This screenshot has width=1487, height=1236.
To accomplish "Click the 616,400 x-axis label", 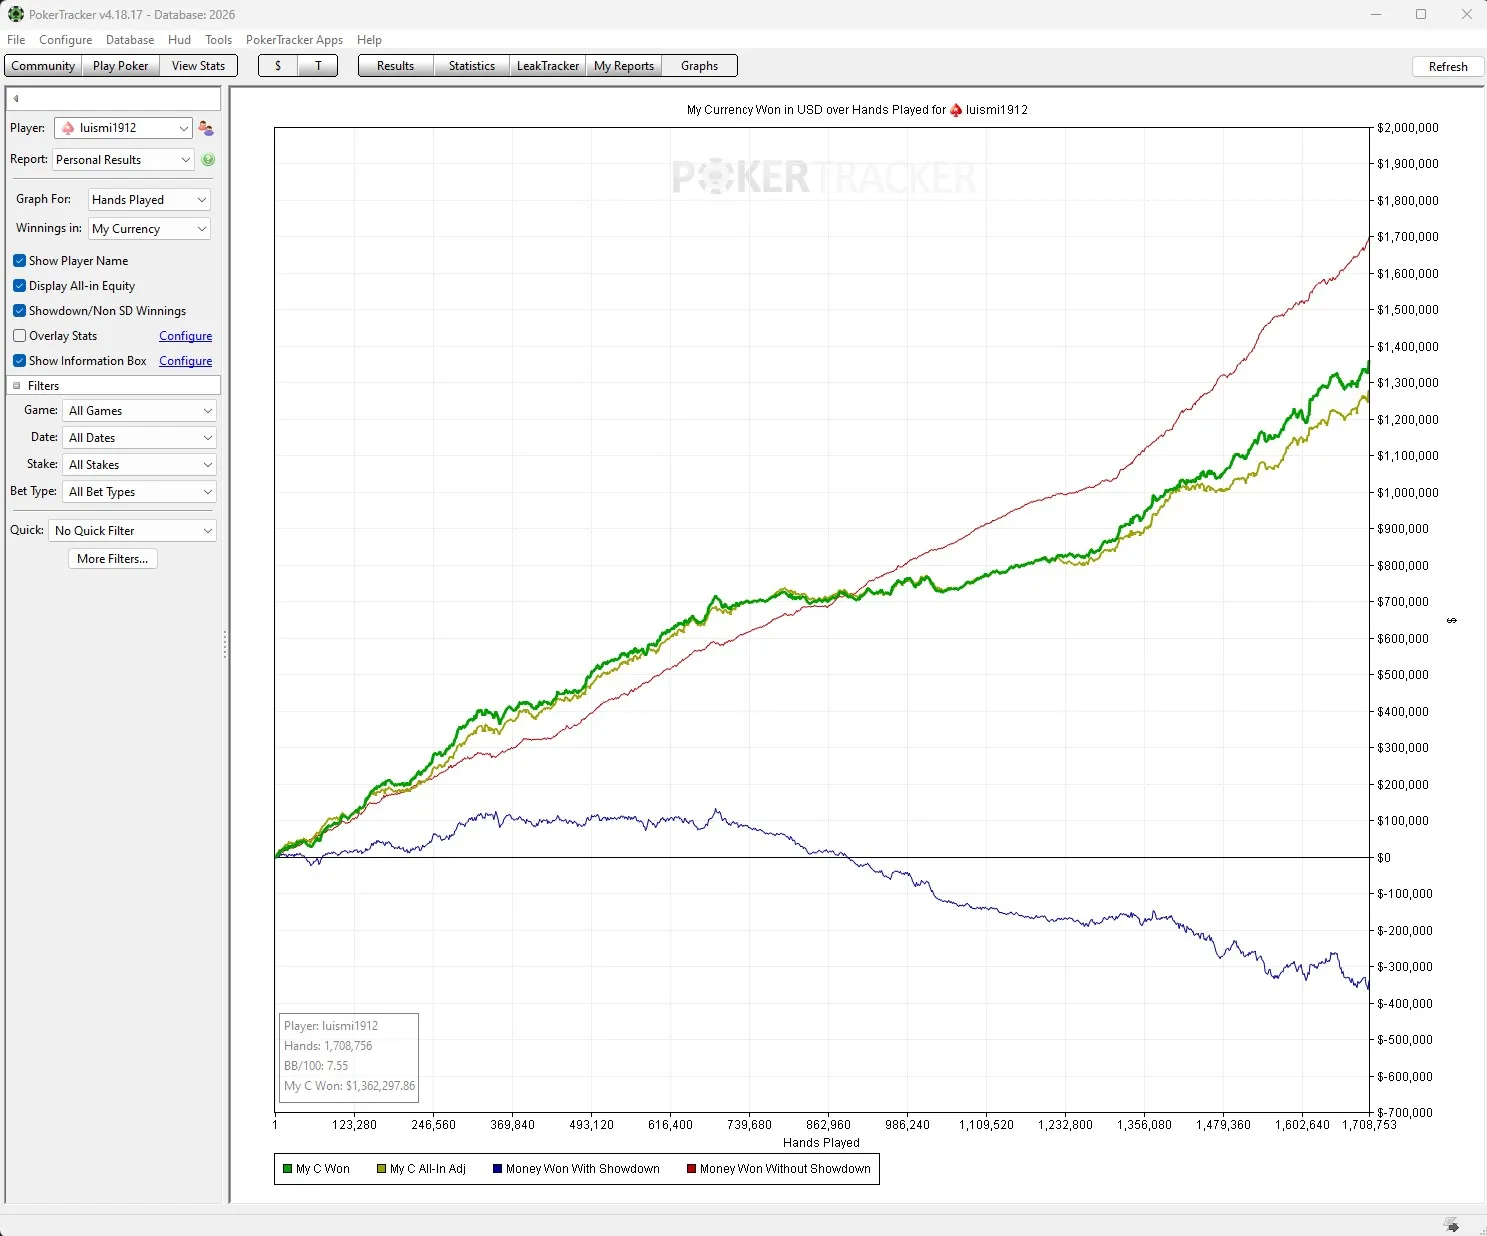I will coord(670,1125).
